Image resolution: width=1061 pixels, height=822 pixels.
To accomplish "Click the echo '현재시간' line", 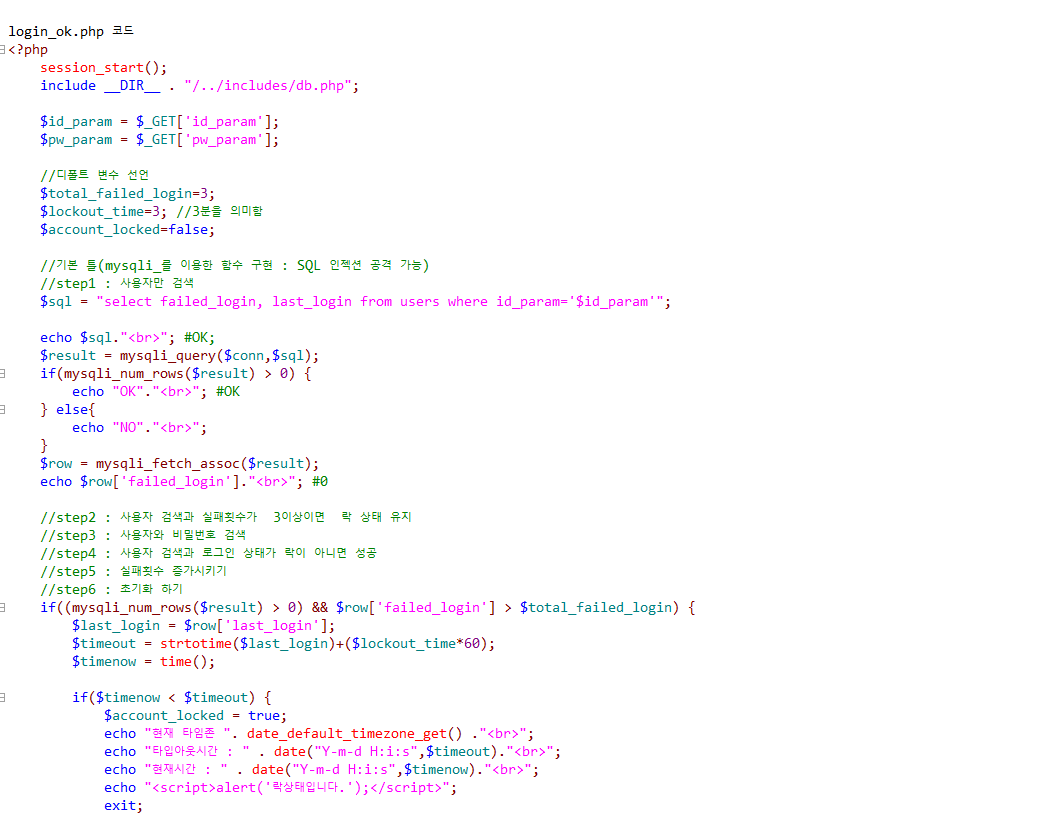I will (x=321, y=770).
